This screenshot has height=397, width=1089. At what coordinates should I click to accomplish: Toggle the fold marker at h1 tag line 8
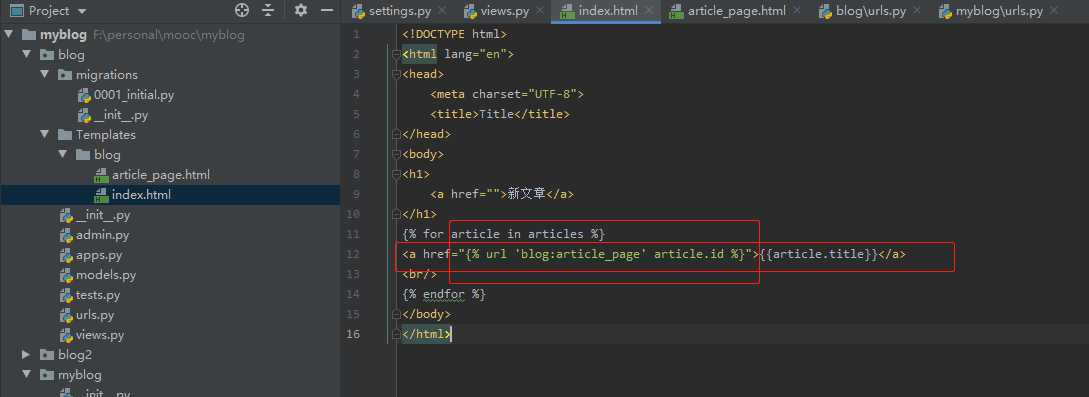(x=396, y=174)
